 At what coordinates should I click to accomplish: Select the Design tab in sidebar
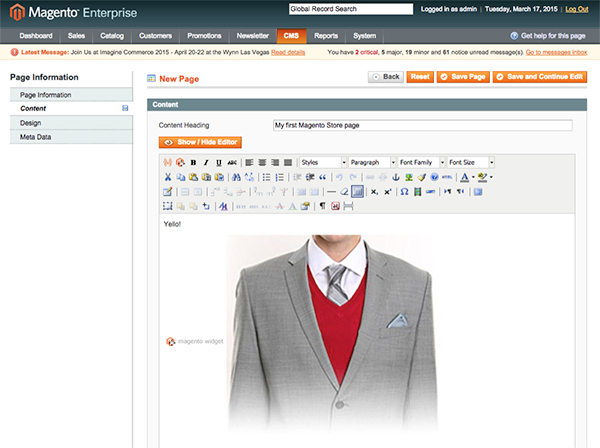[x=71, y=123]
